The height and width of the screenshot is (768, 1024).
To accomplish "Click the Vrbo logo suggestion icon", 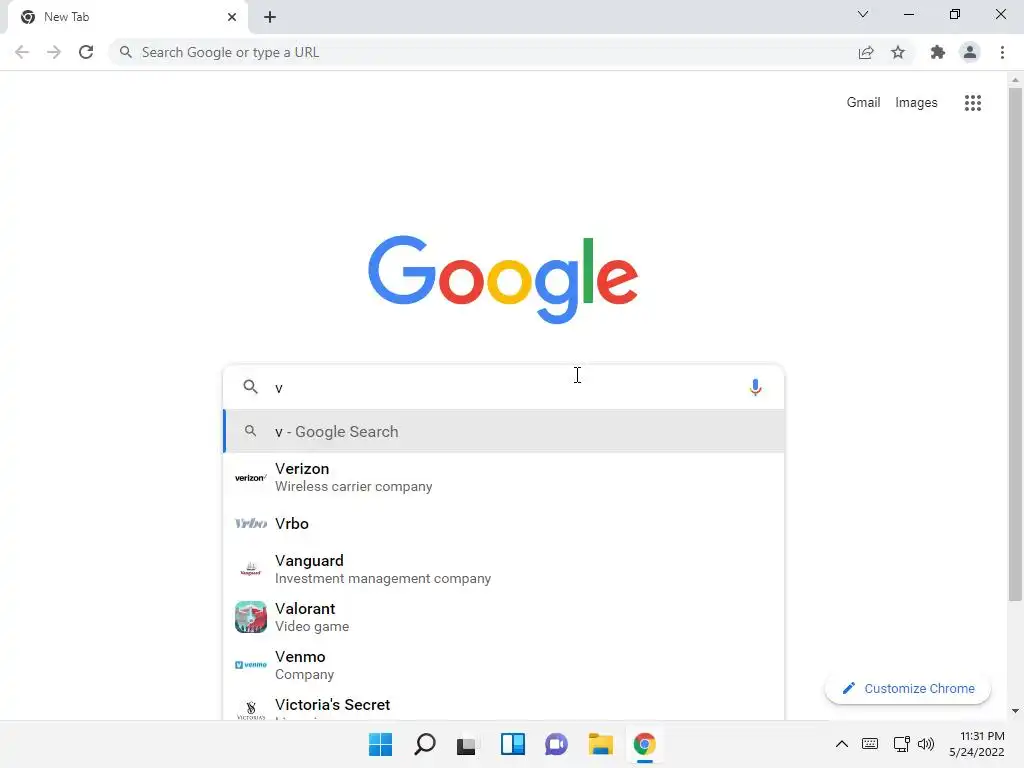I will pyautogui.click(x=251, y=523).
